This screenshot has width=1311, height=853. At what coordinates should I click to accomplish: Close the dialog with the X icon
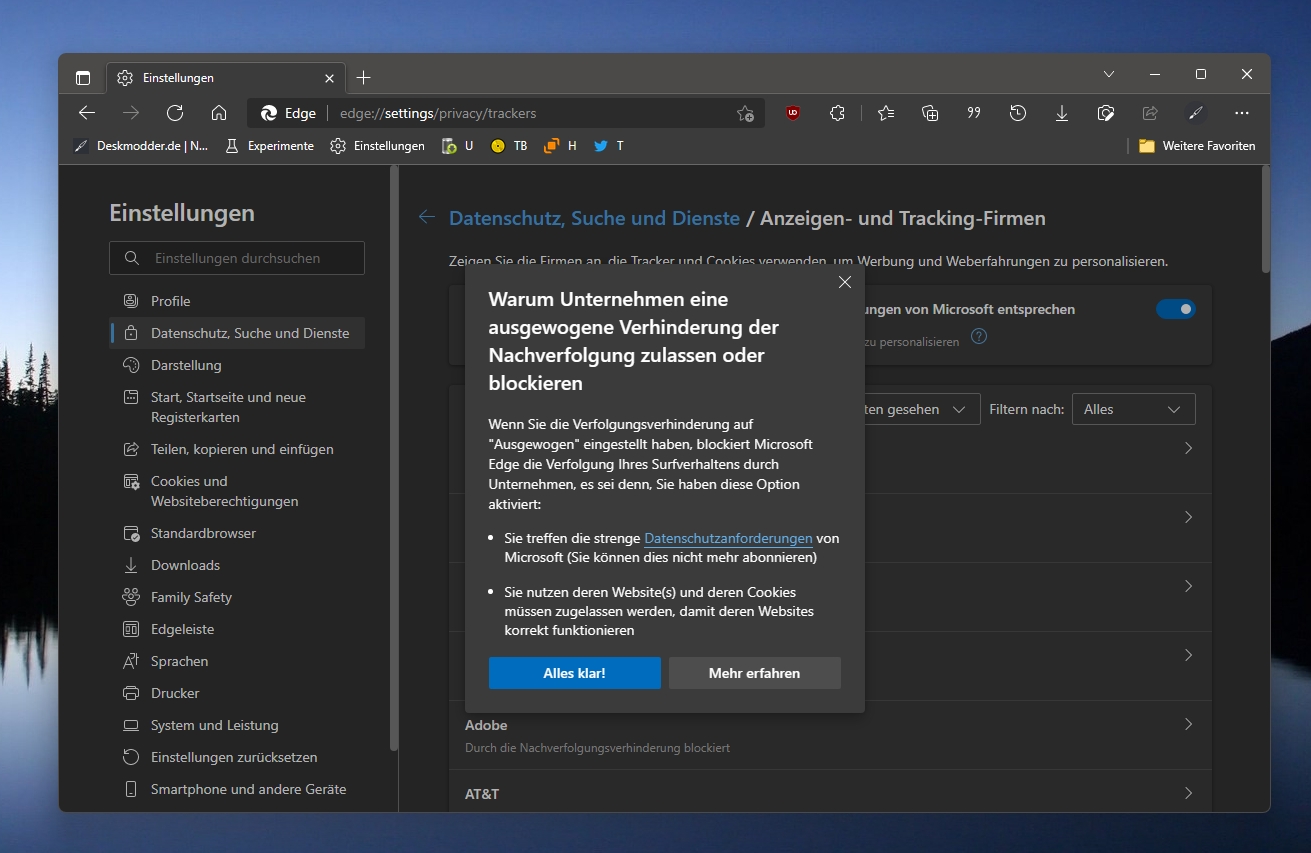845,282
